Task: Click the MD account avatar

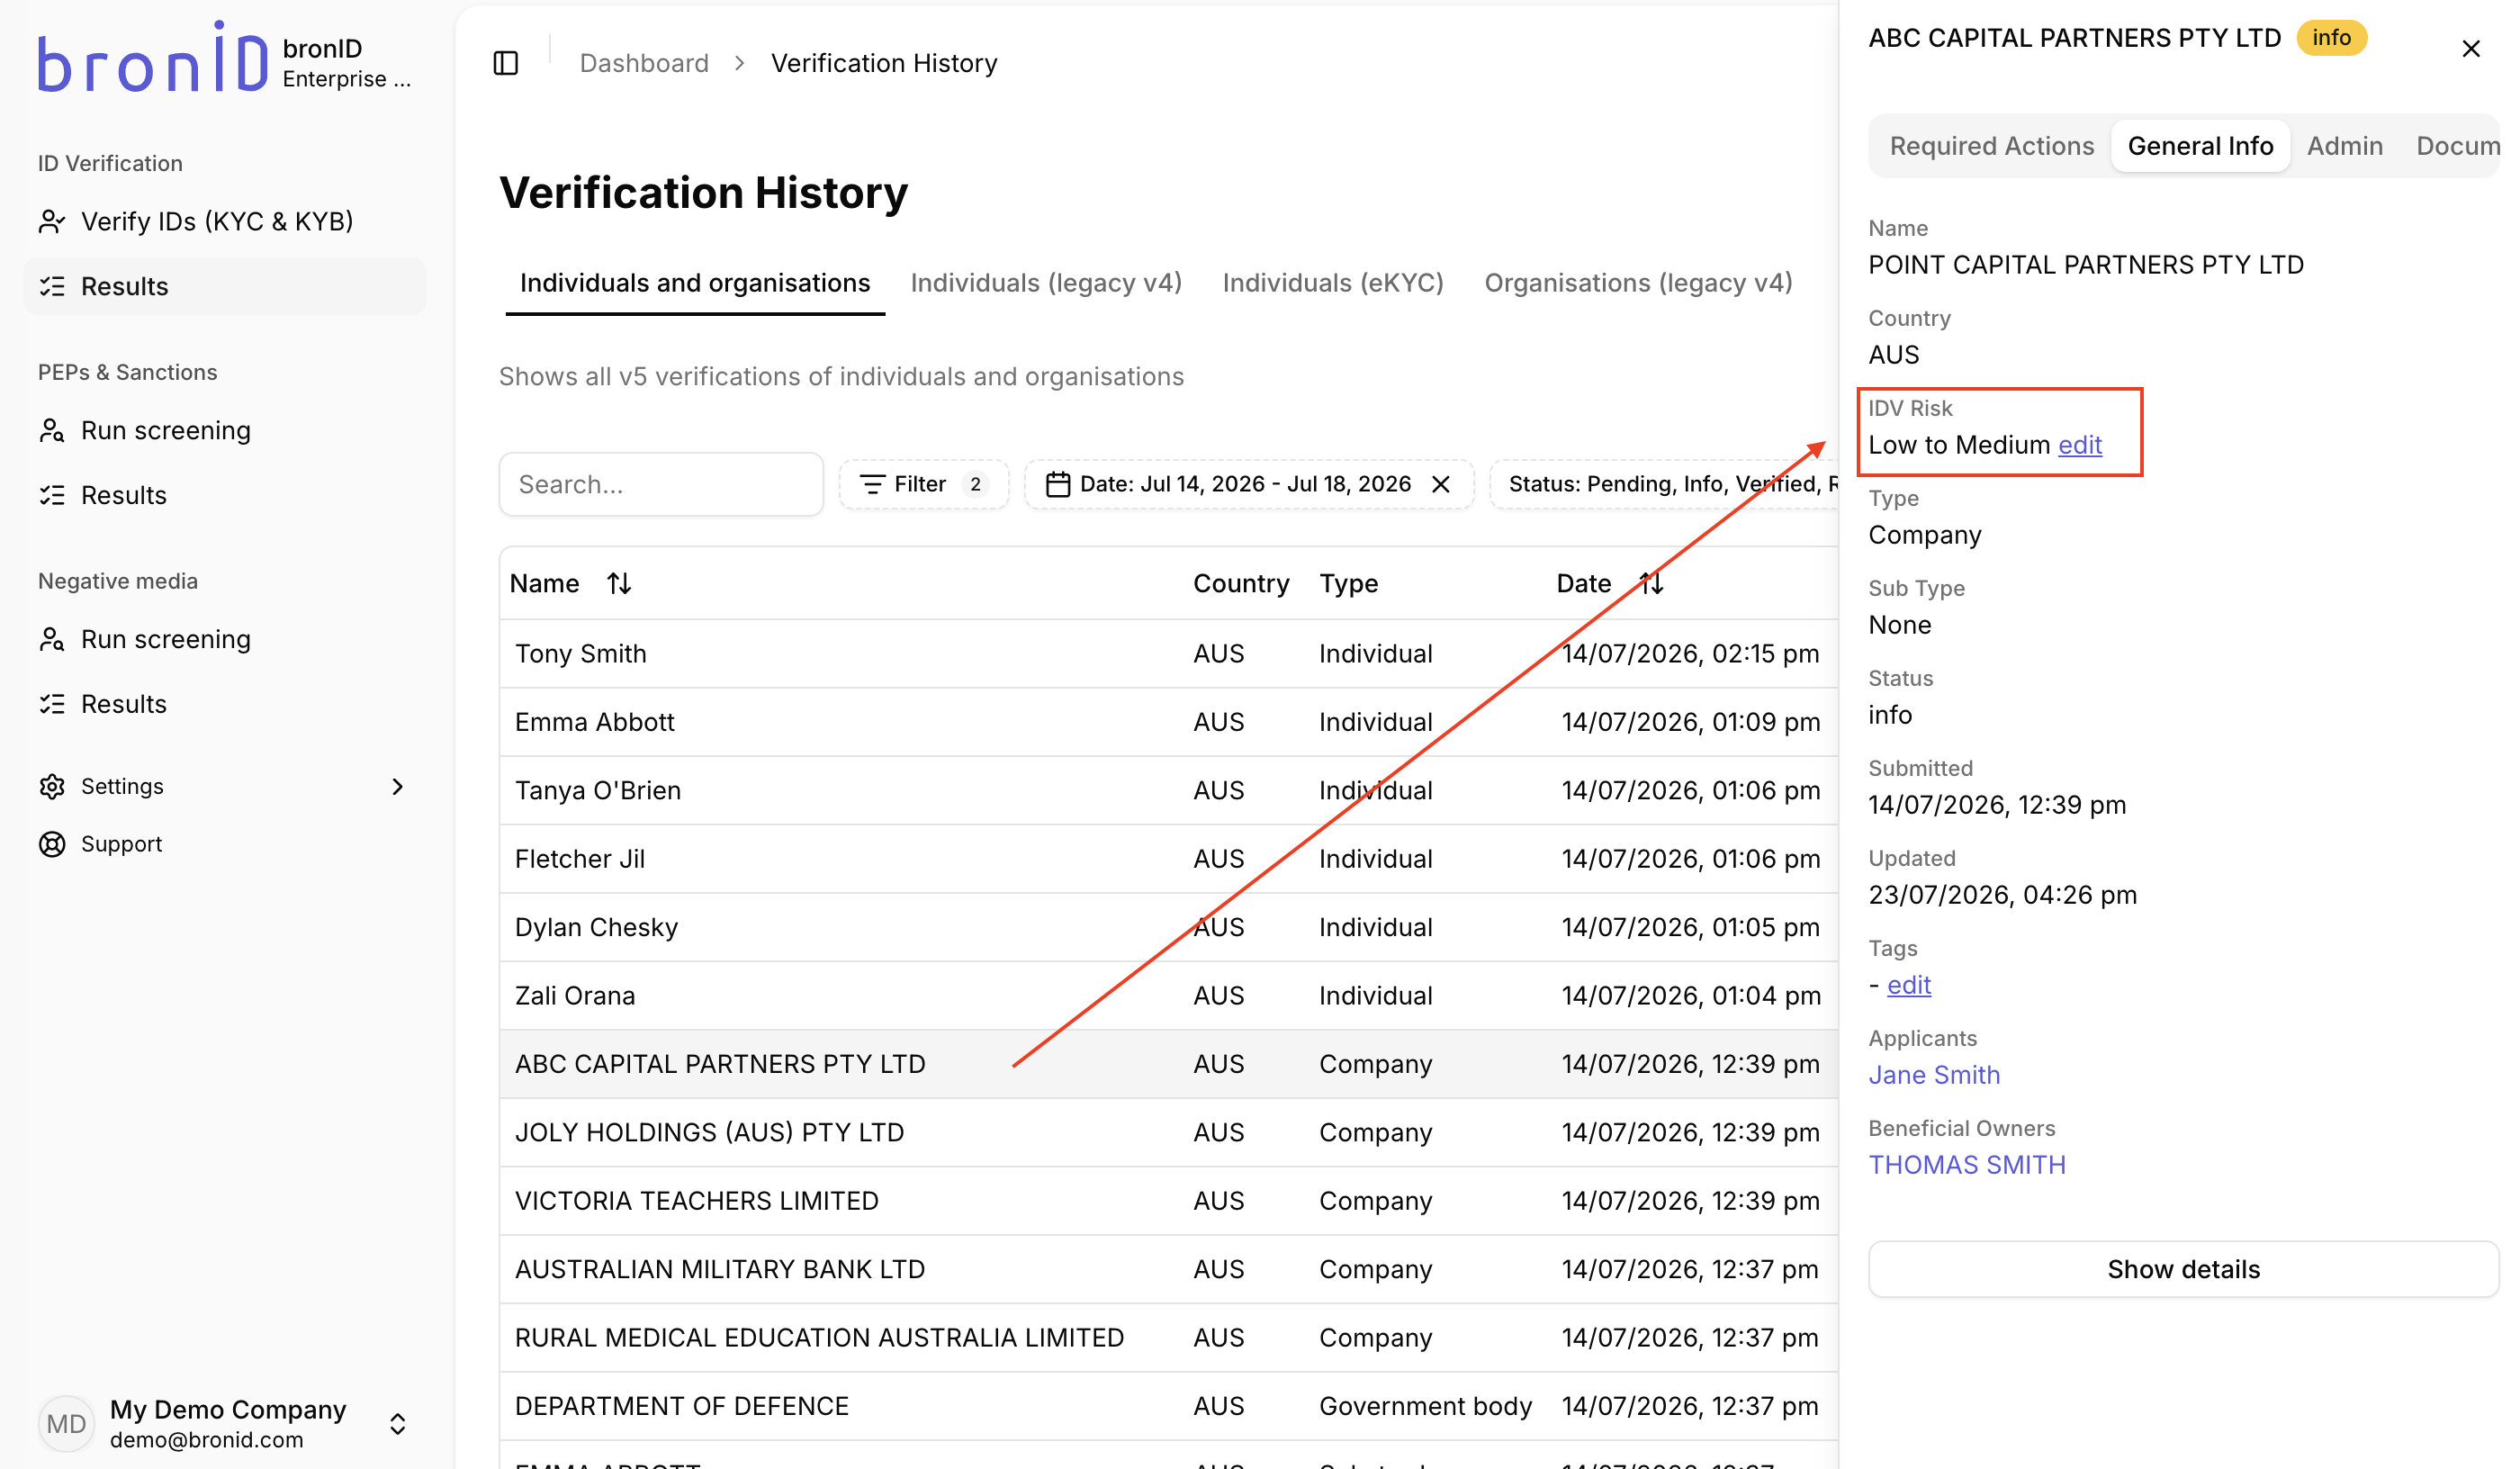Action: click(x=66, y=1423)
